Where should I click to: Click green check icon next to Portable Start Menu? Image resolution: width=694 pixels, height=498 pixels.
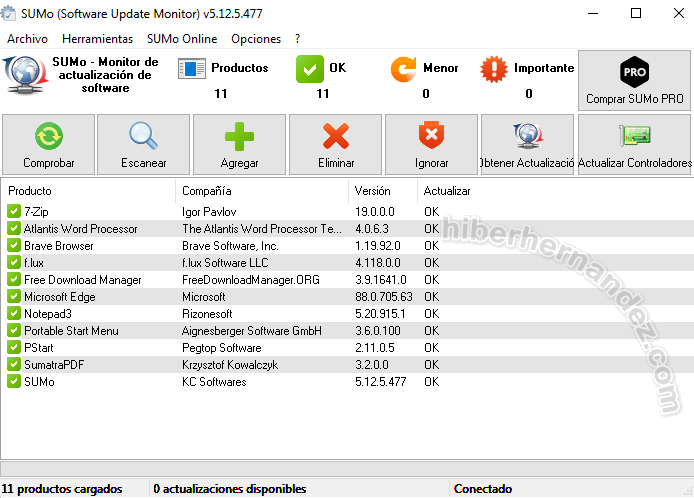point(14,330)
